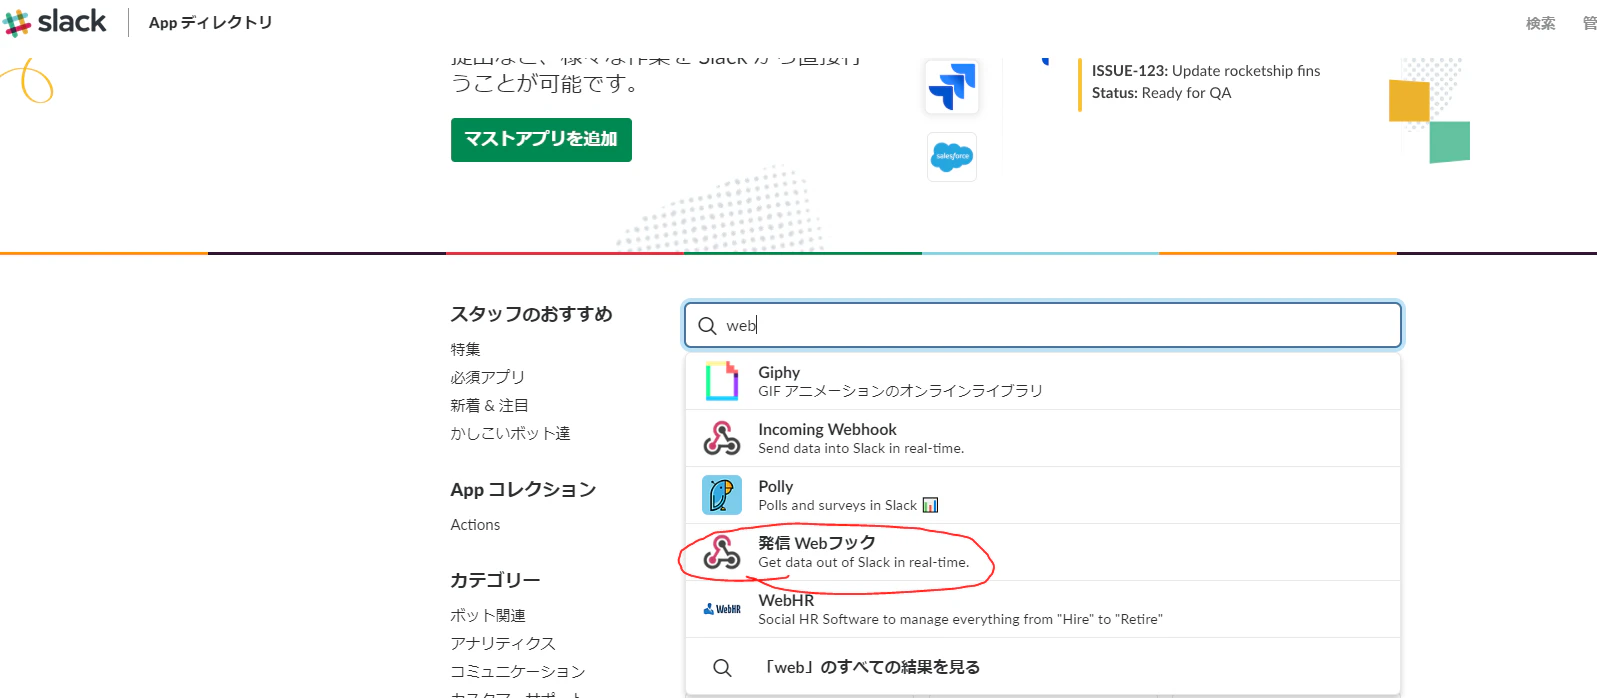The width and height of the screenshot is (1597, 698).
Task: Click the Status: Ready for QA text
Action: [1161, 93]
